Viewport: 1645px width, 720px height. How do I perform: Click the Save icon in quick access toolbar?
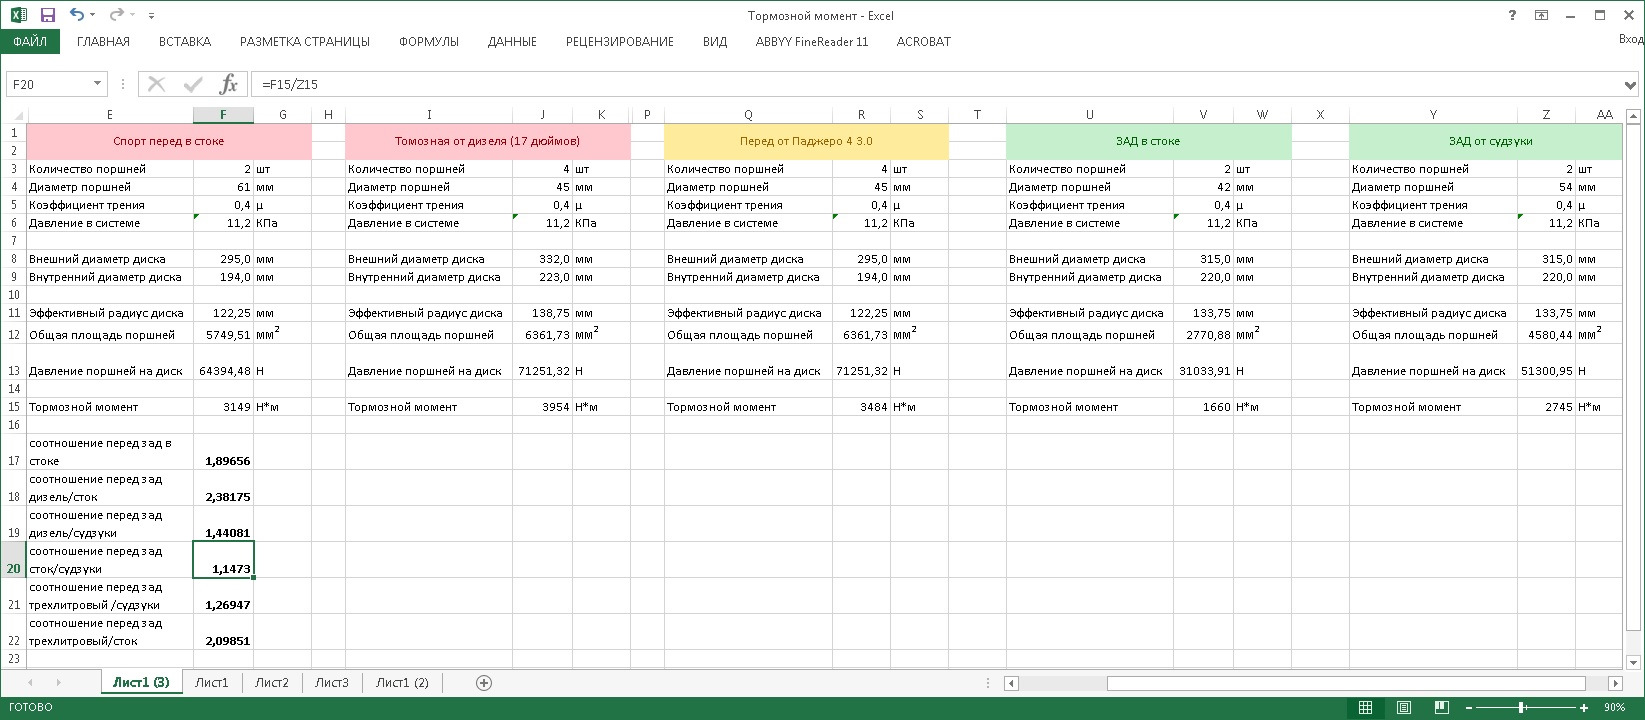click(47, 15)
